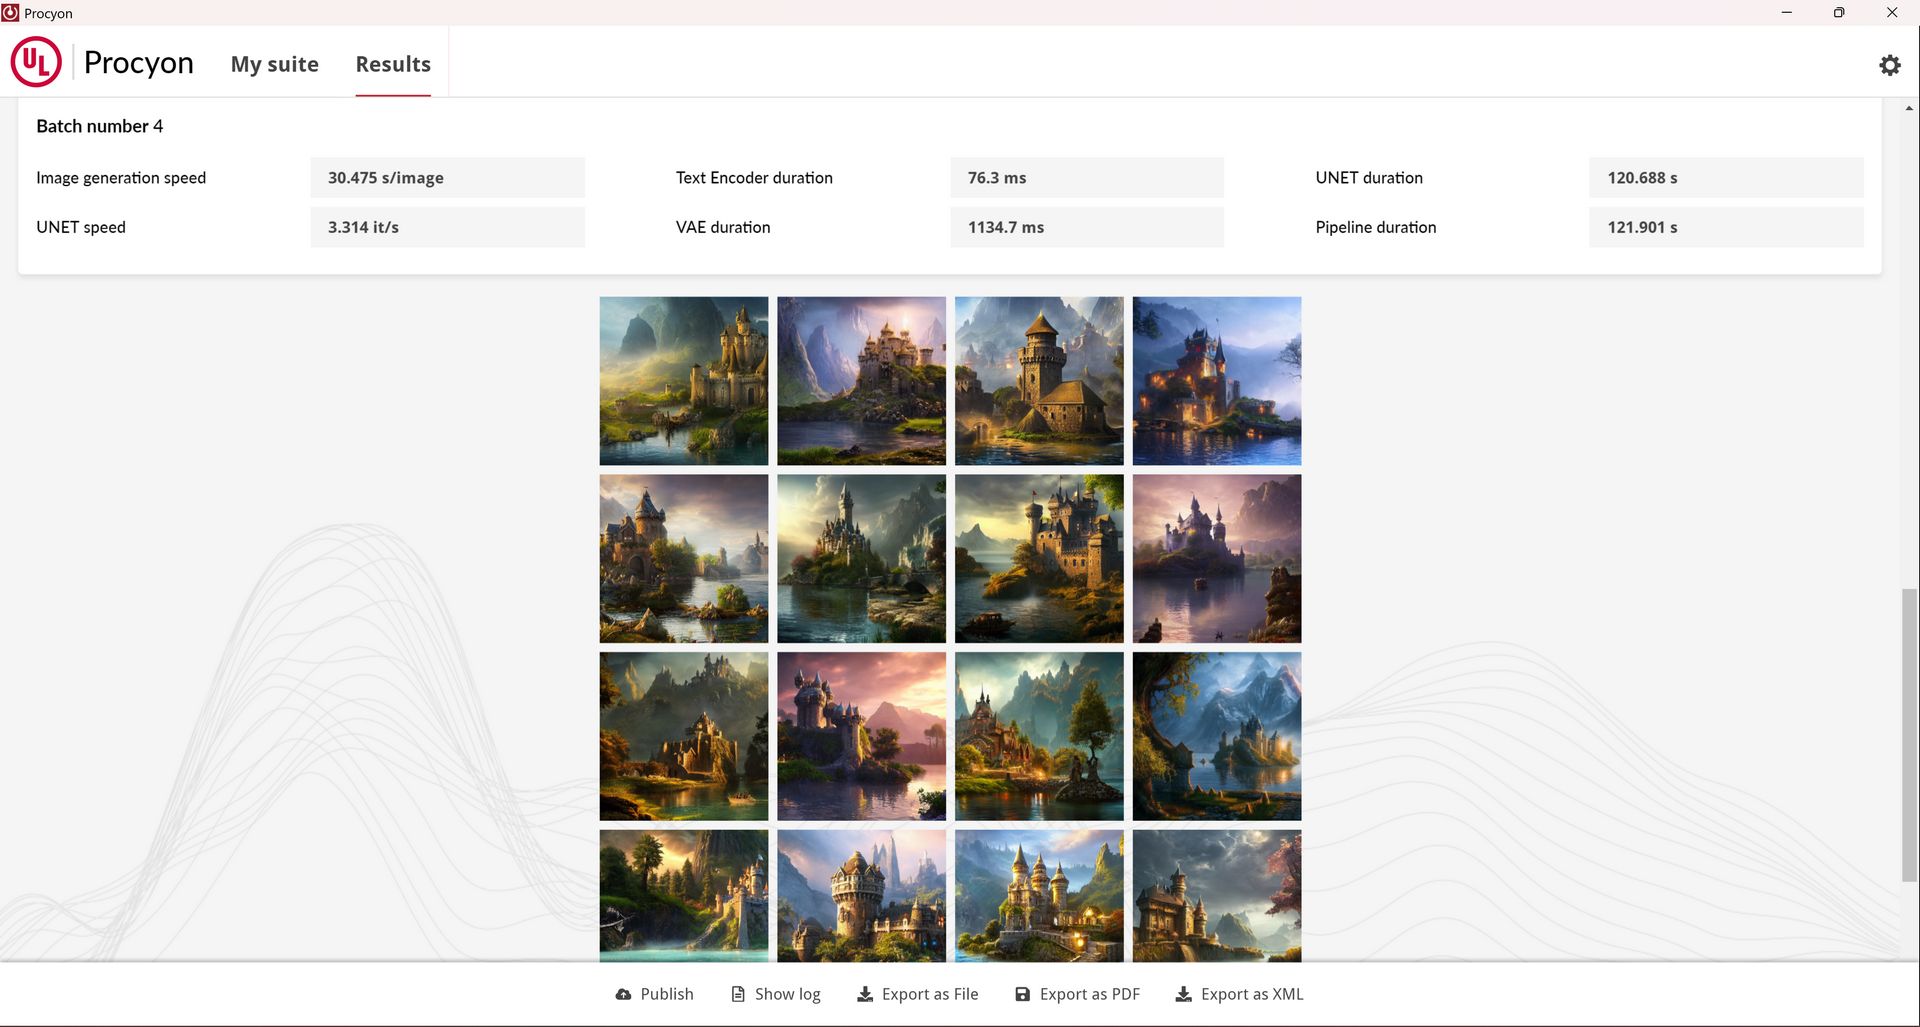
Task: Click the 120.688 s value
Action: click(x=1643, y=178)
